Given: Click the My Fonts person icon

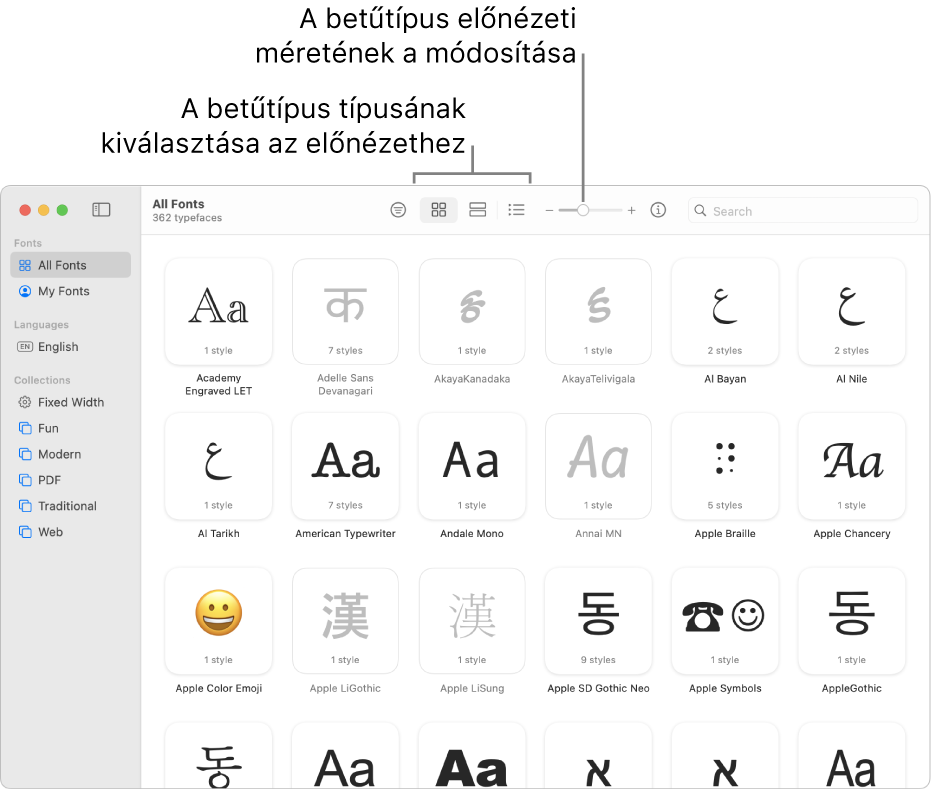Looking at the screenshot, I should pyautogui.click(x=25, y=291).
